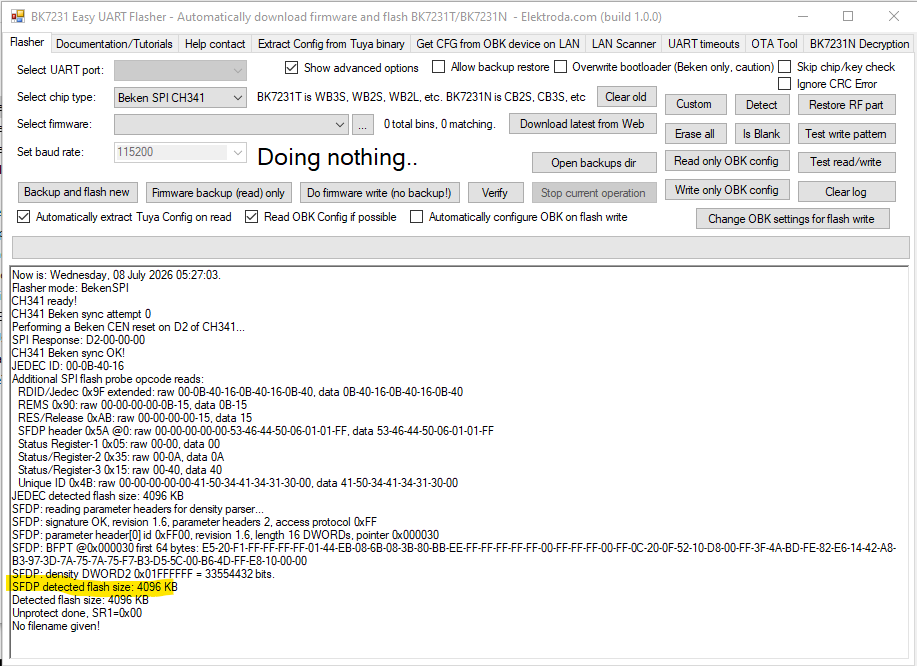The width and height of the screenshot is (917, 666).
Task: Open the baud rate 115200 dropdown
Action: tap(180, 152)
